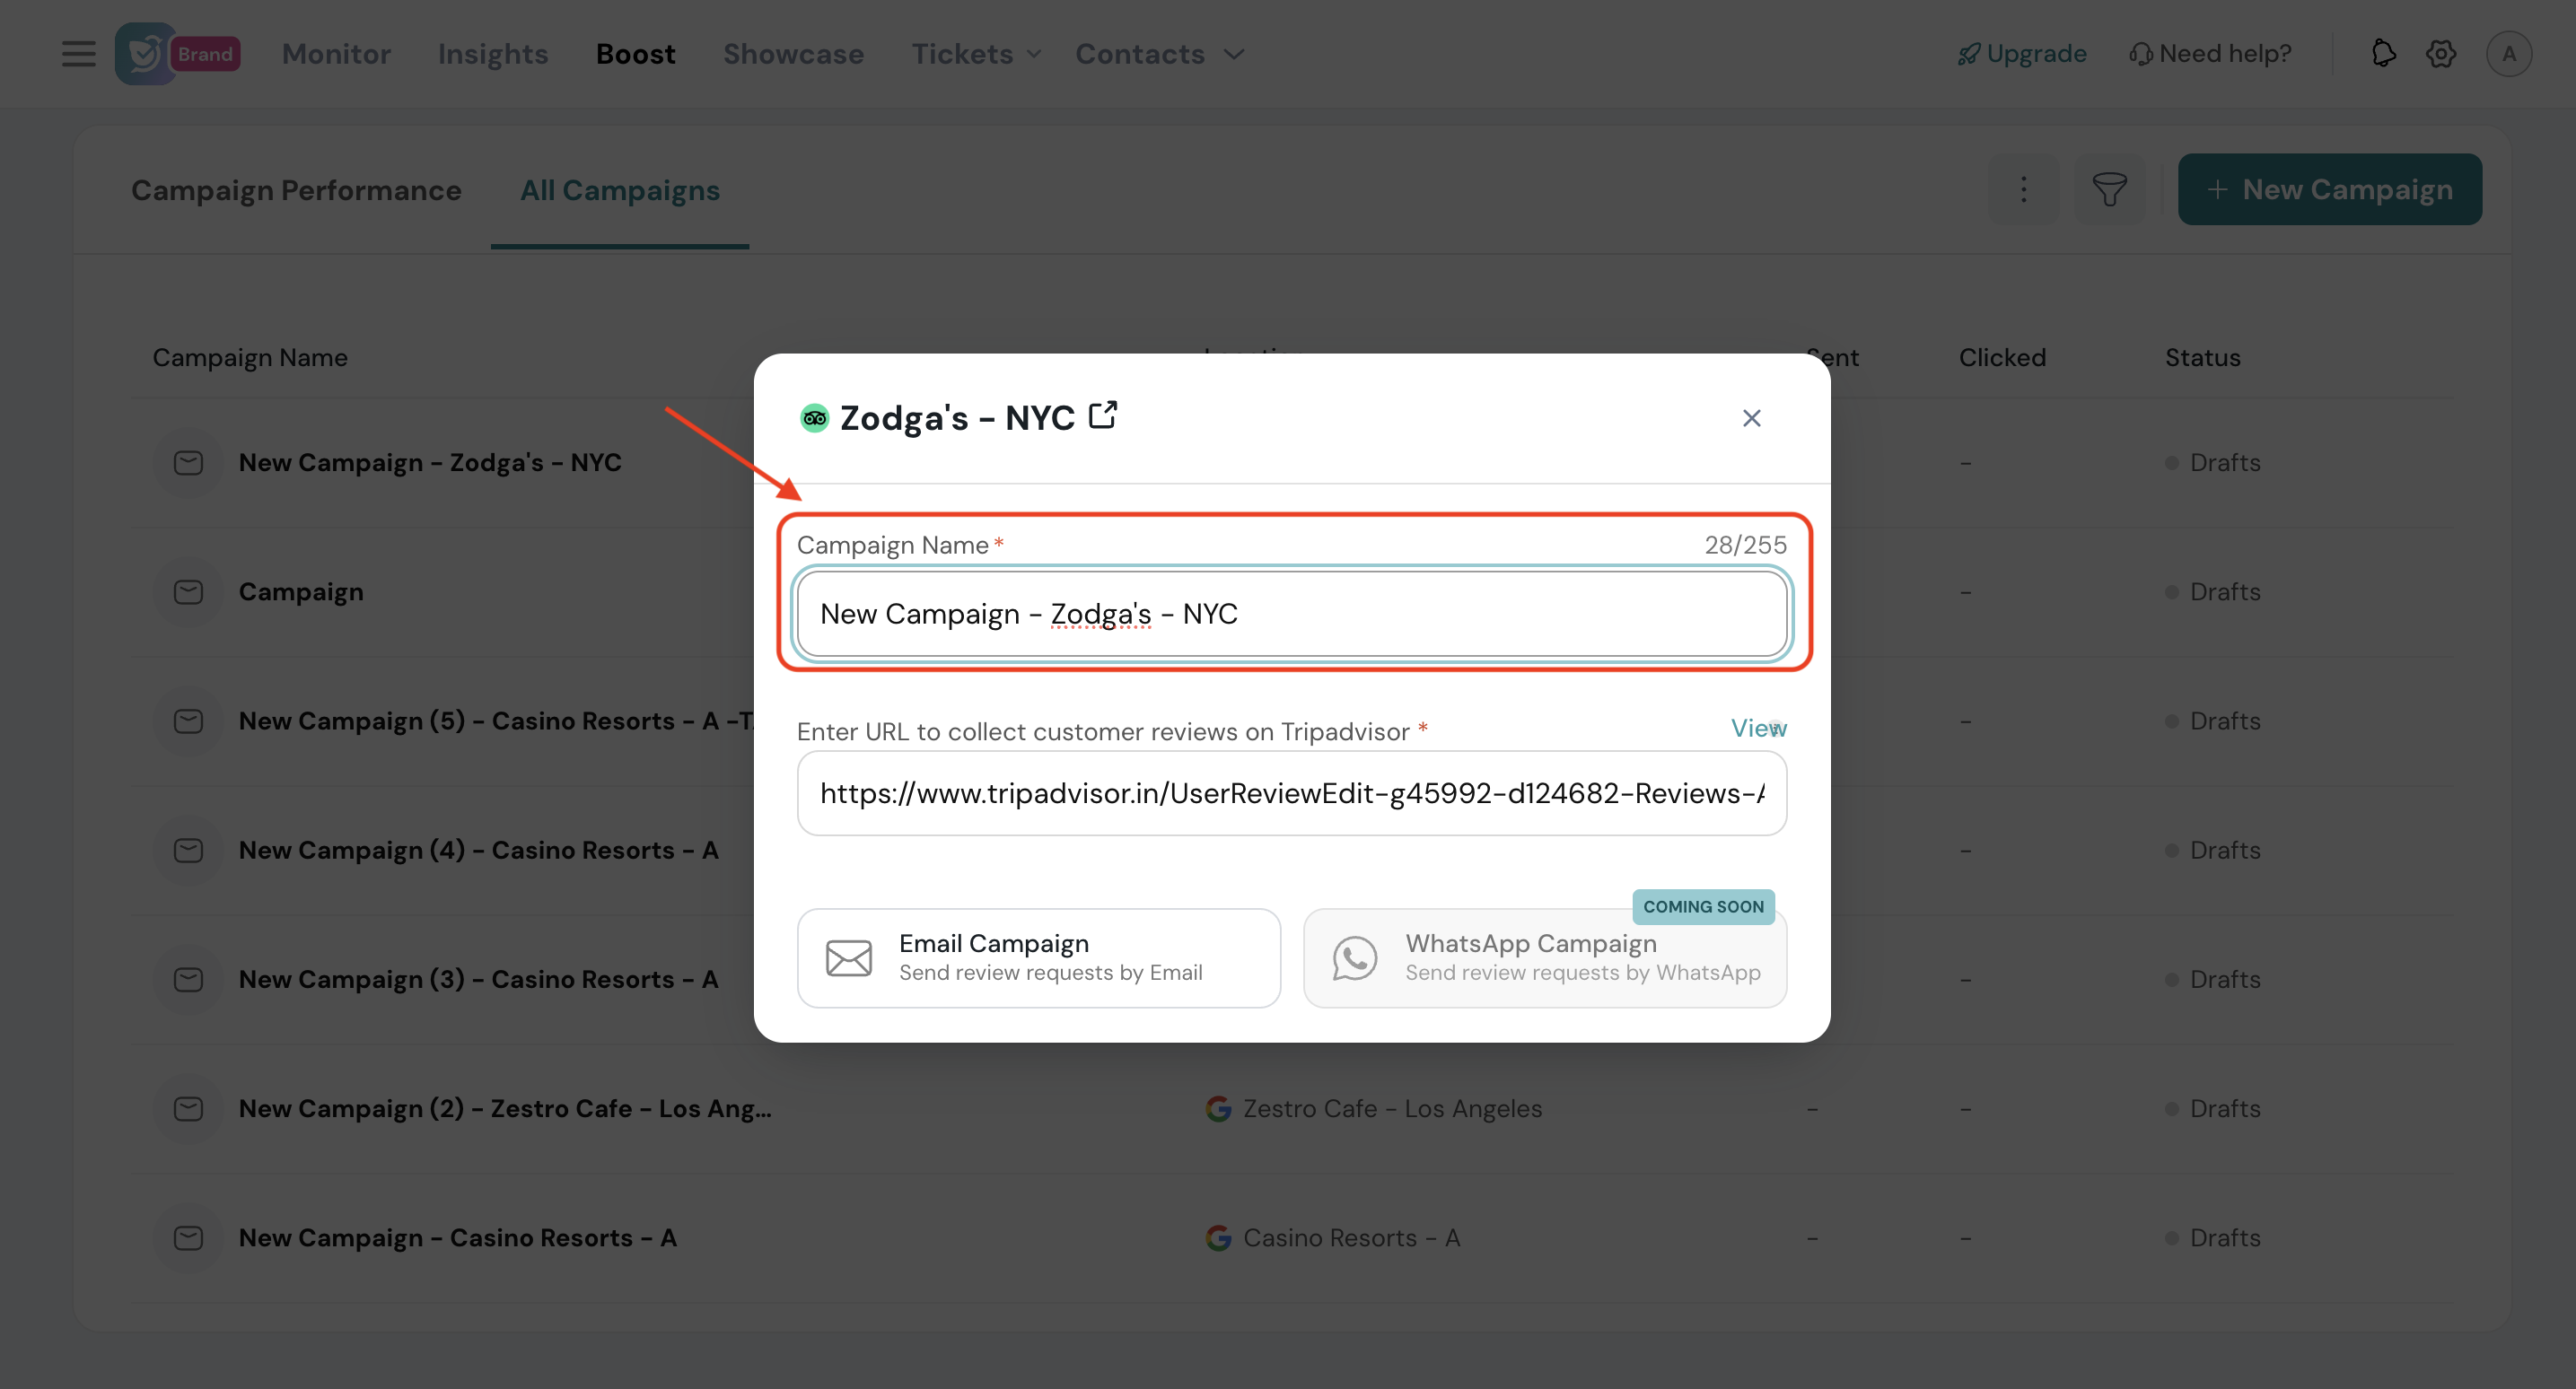Expand the Contacts dropdown menu
Image resolution: width=2576 pixels, height=1389 pixels.
click(x=1159, y=54)
